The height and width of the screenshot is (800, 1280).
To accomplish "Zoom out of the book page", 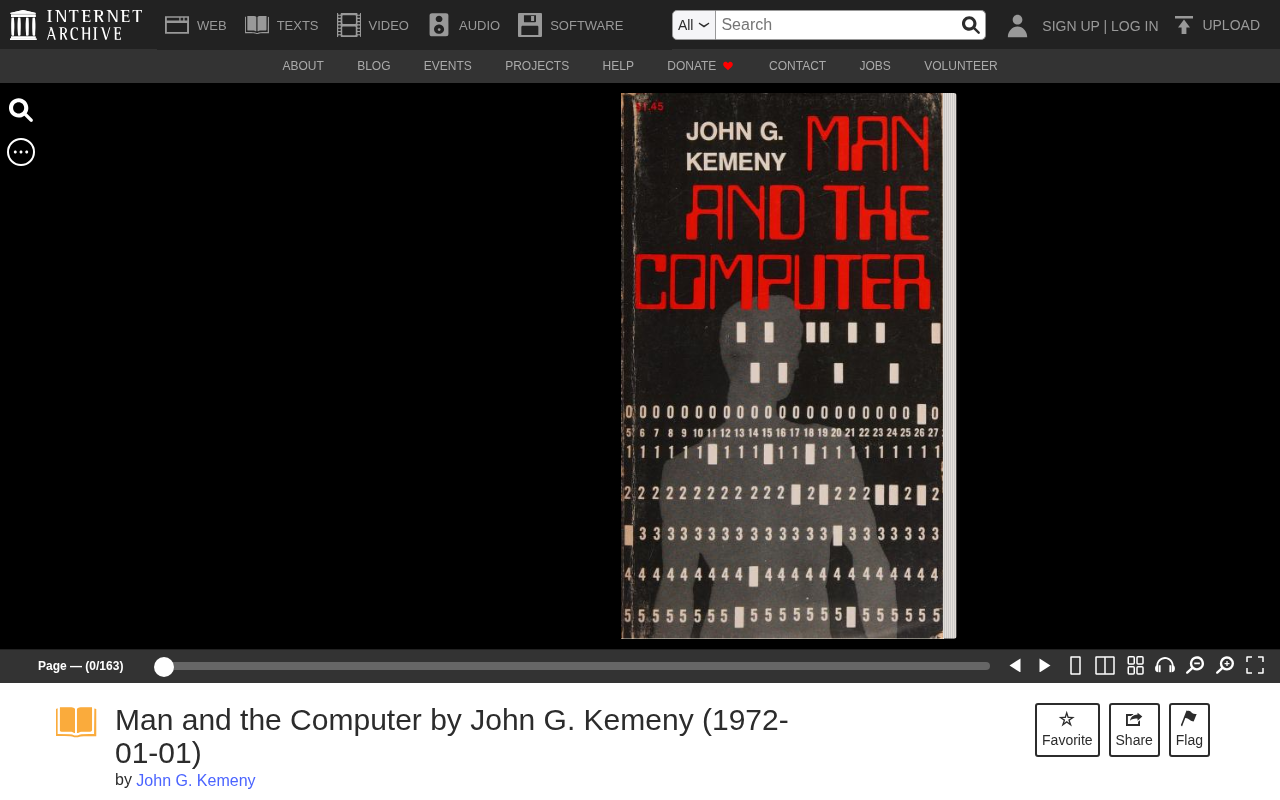I will 1195,666.
